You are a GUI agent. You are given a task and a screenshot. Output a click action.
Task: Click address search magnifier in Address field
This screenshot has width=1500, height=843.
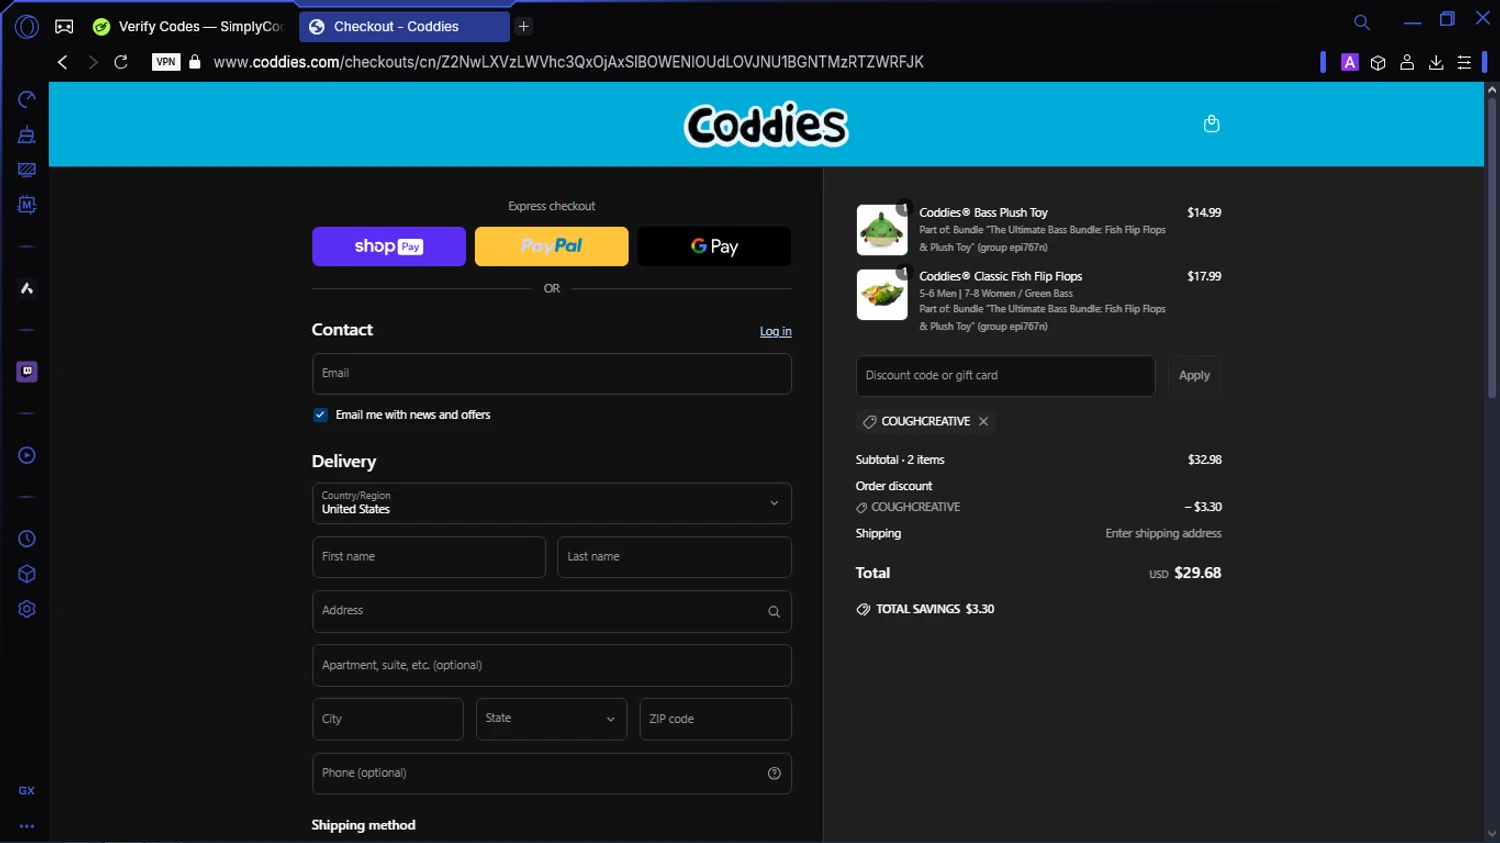tap(773, 612)
